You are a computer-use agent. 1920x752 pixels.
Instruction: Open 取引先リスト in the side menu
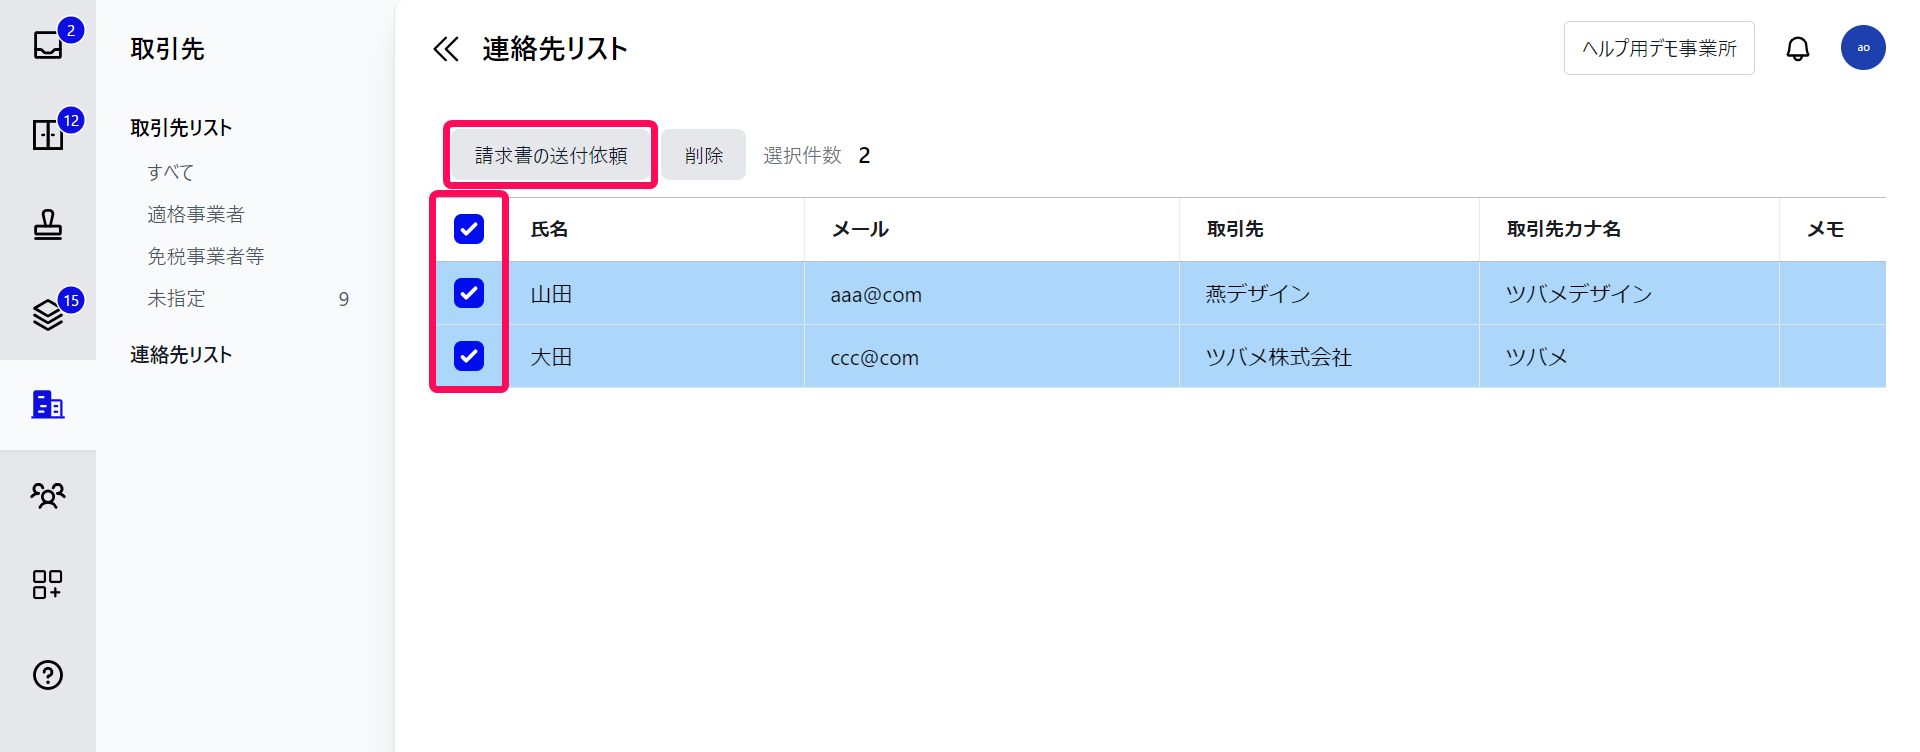(x=181, y=128)
